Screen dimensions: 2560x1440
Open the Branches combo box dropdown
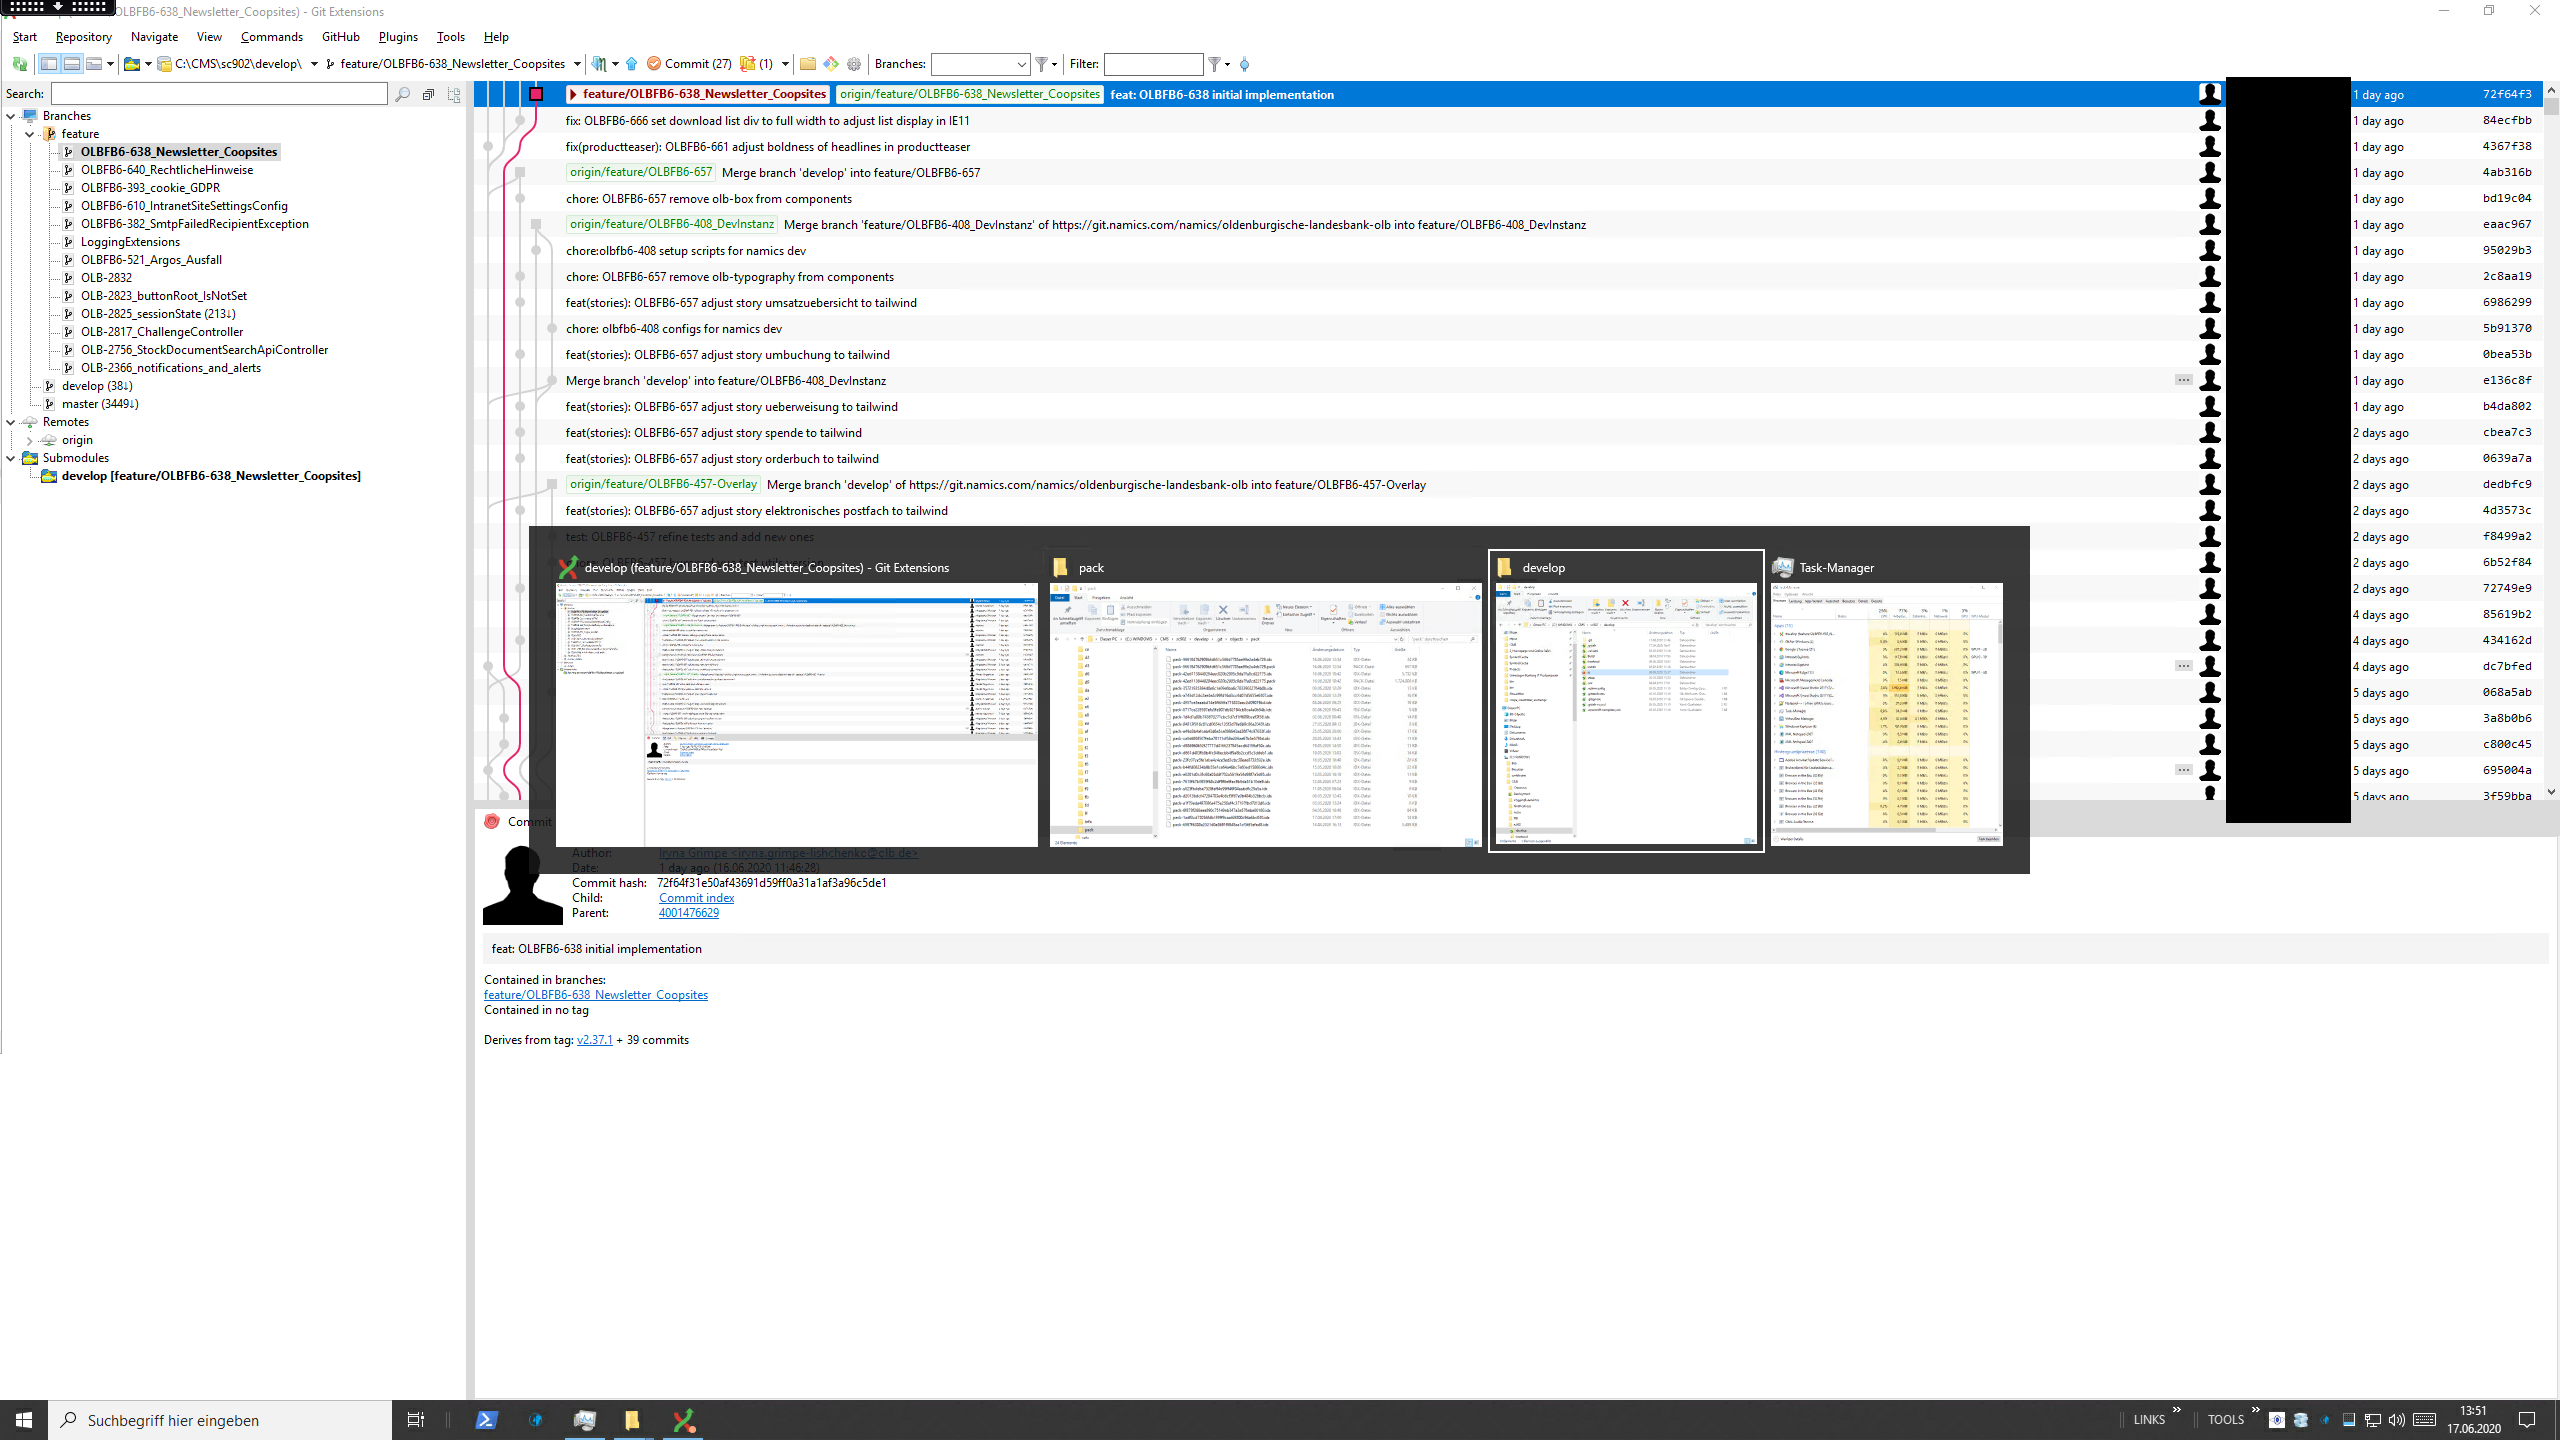pos(1022,64)
